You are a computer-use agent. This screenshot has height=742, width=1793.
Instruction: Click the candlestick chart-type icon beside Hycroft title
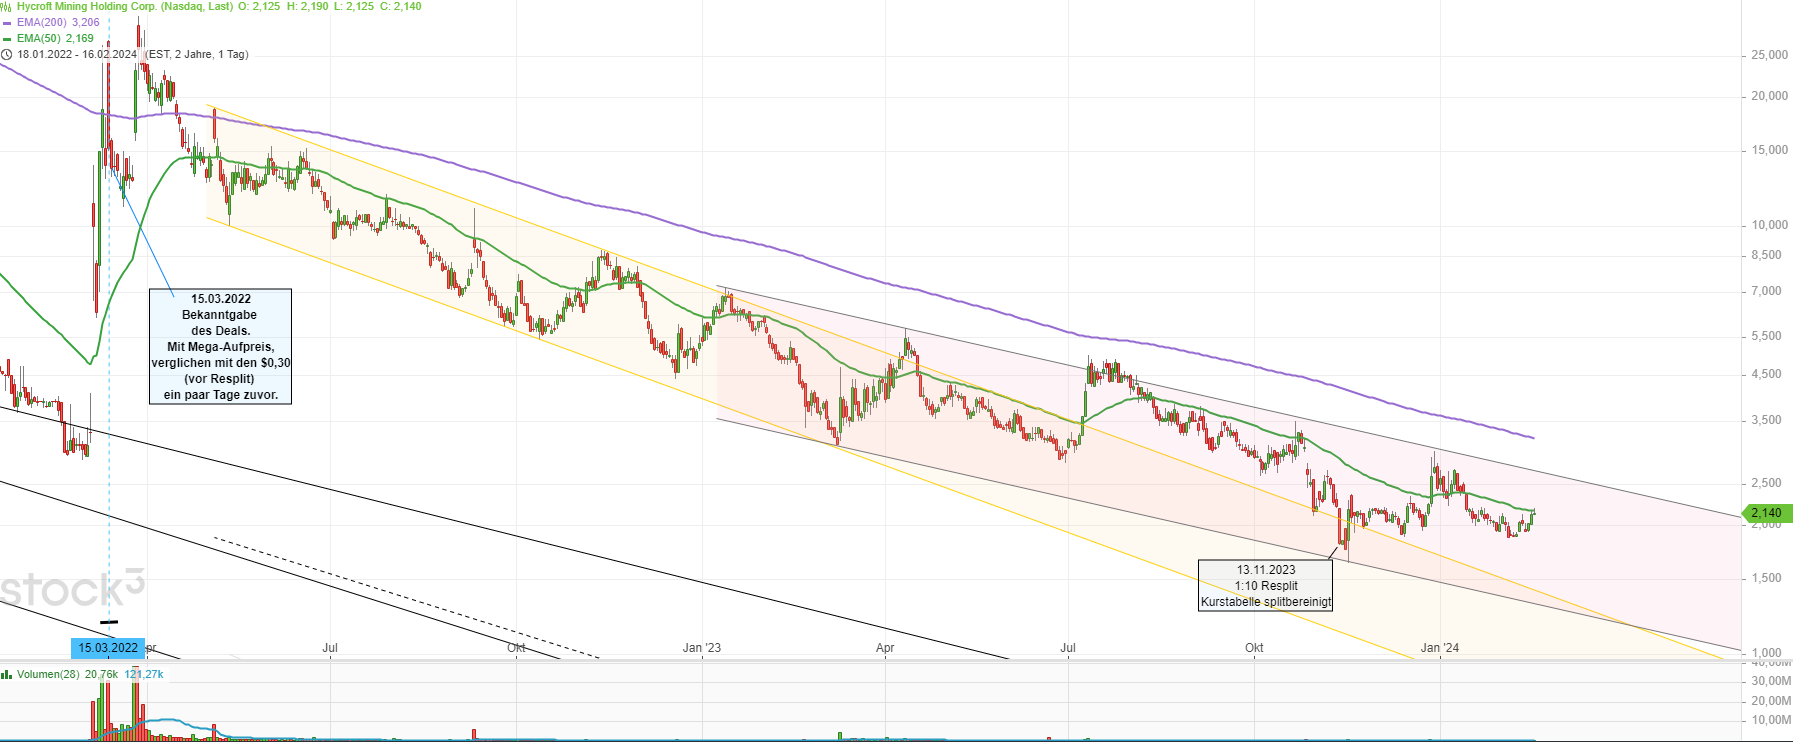(x=7, y=6)
